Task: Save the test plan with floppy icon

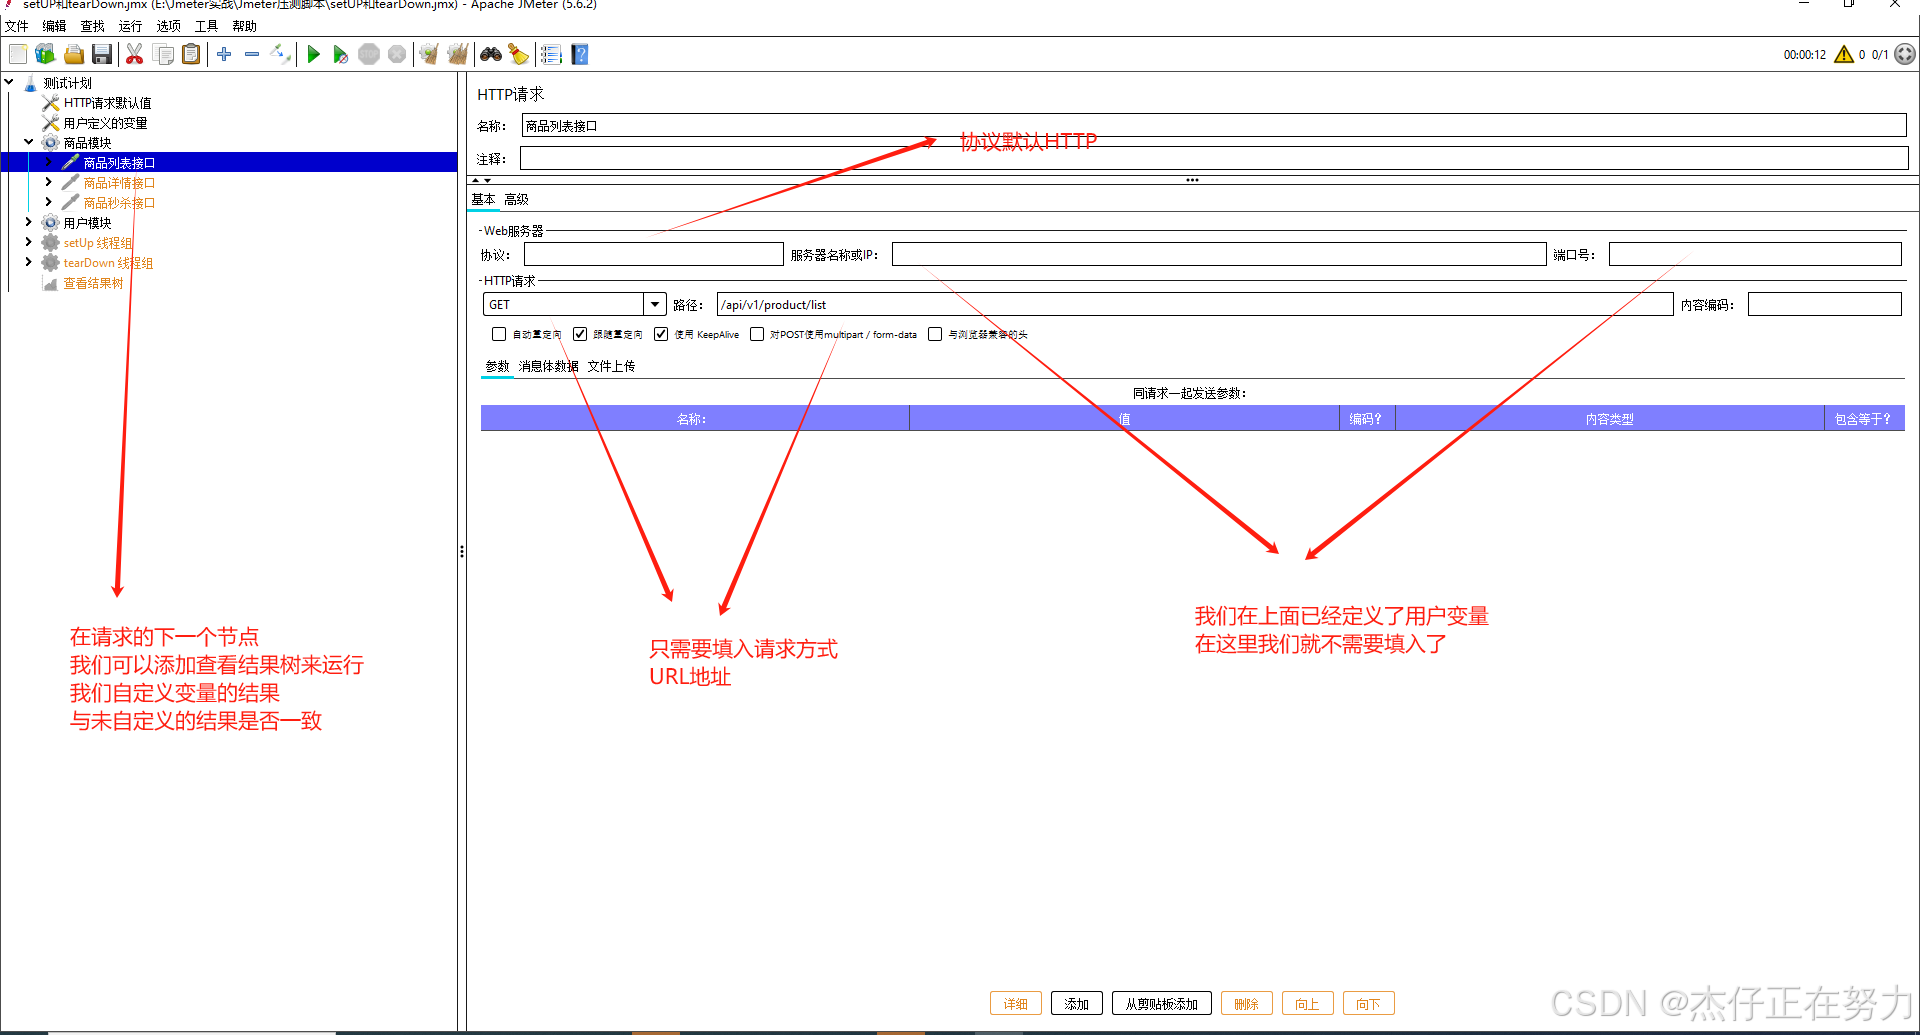Action: tap(102, 54)
